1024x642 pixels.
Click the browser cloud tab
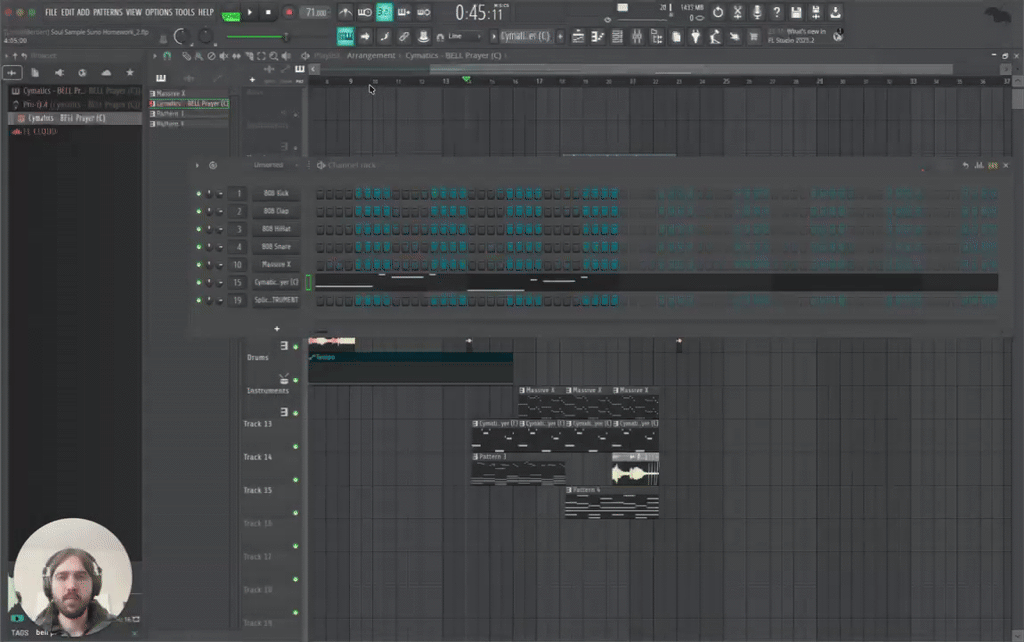[106, 72]
